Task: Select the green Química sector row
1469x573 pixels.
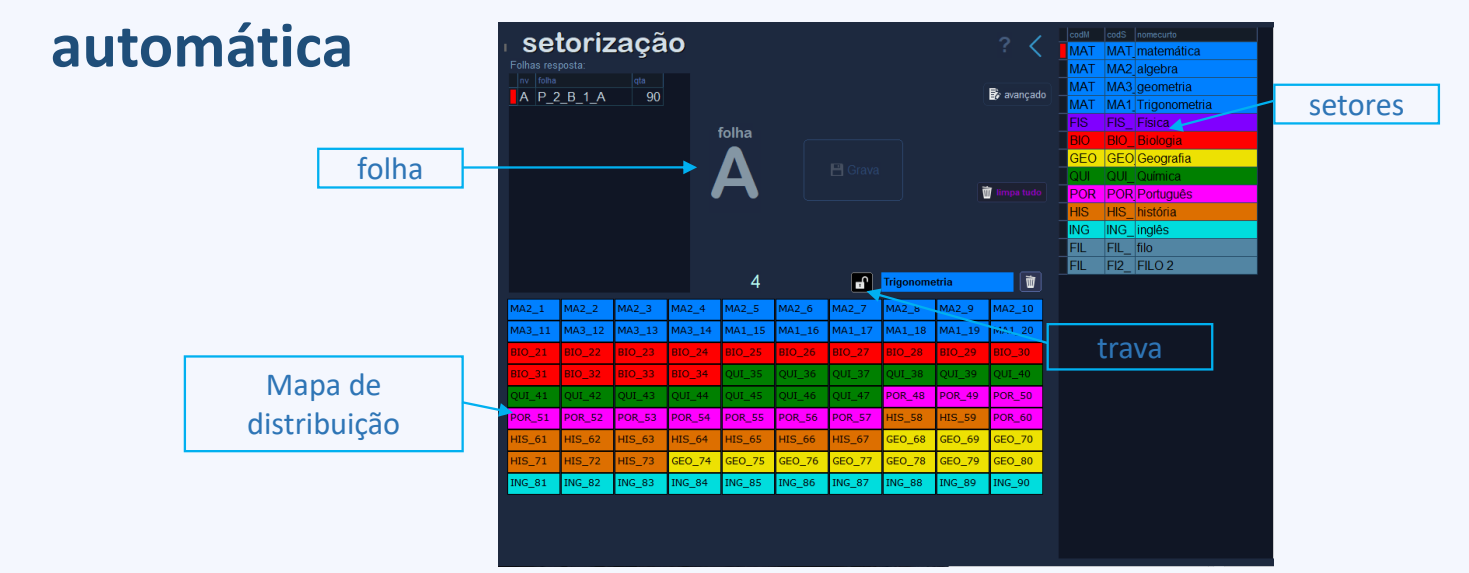Action: [x=1158, y=176]
